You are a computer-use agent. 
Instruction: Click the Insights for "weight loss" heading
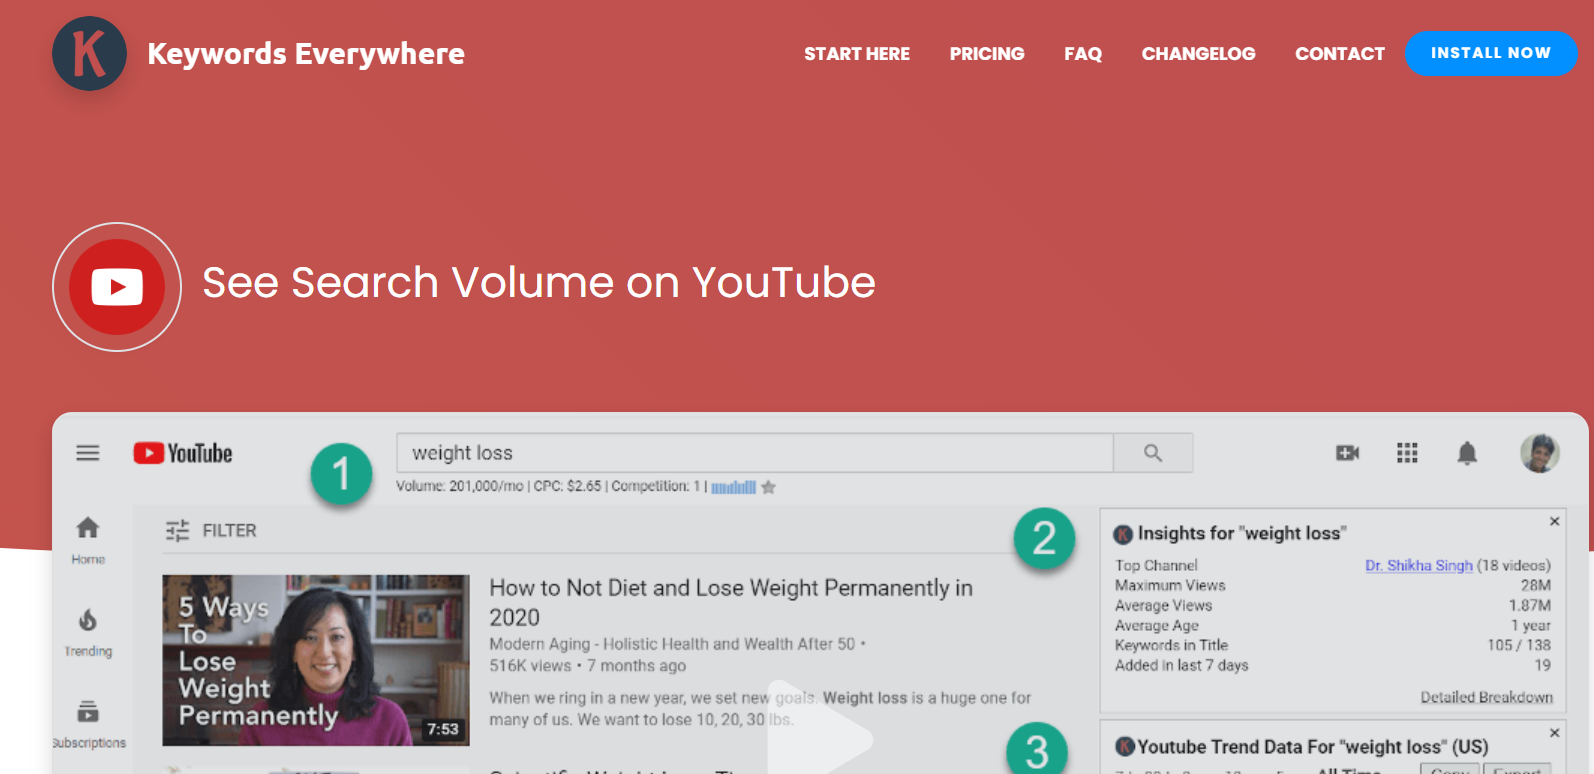click(1242, 533)
